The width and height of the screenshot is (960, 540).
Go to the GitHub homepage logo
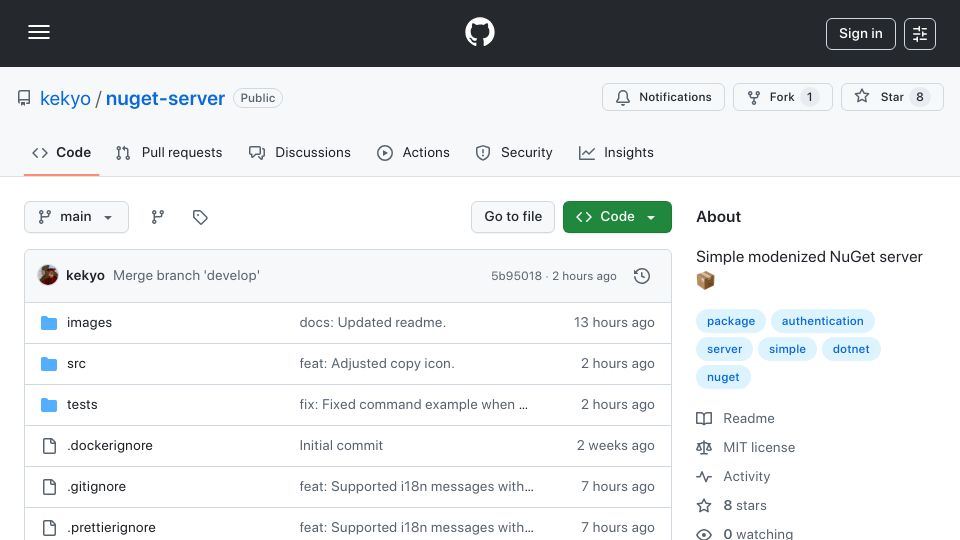[x=479, y=32]
